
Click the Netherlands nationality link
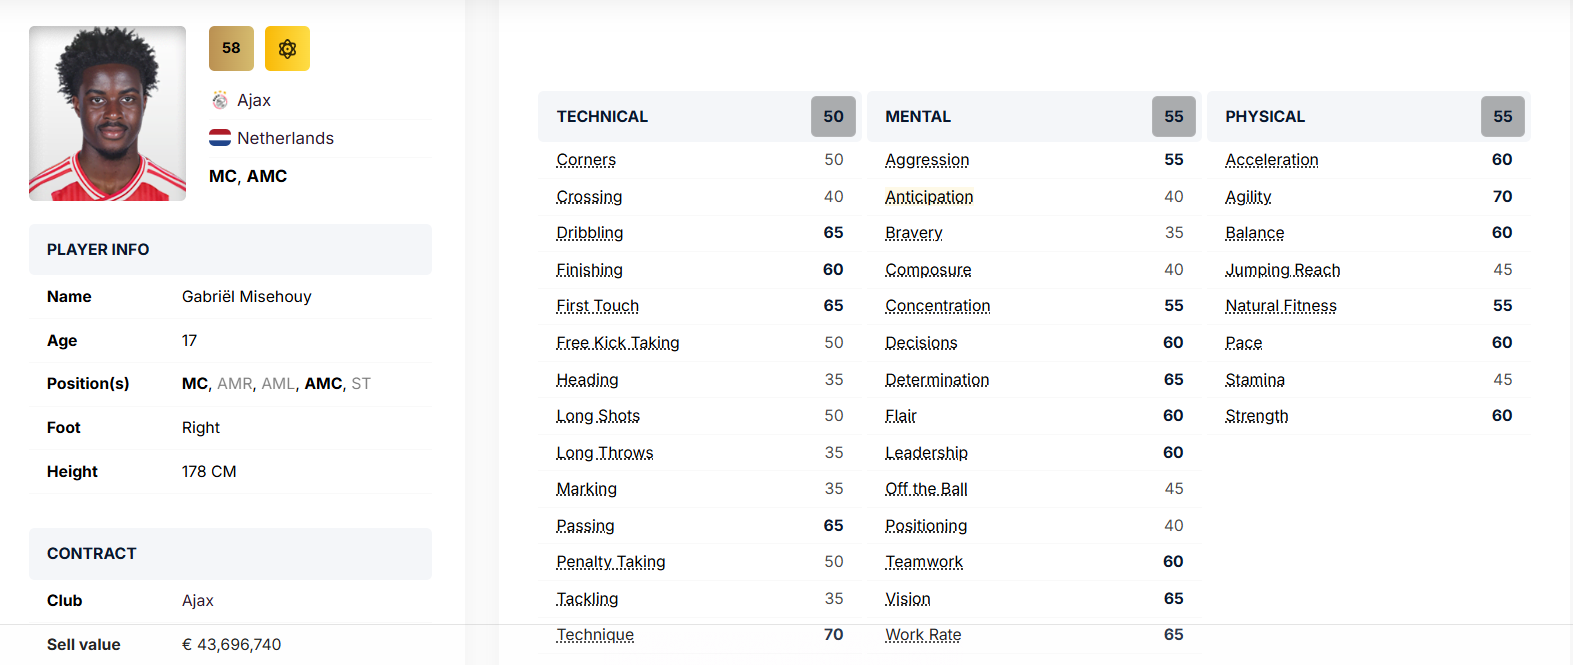point(285,138)
